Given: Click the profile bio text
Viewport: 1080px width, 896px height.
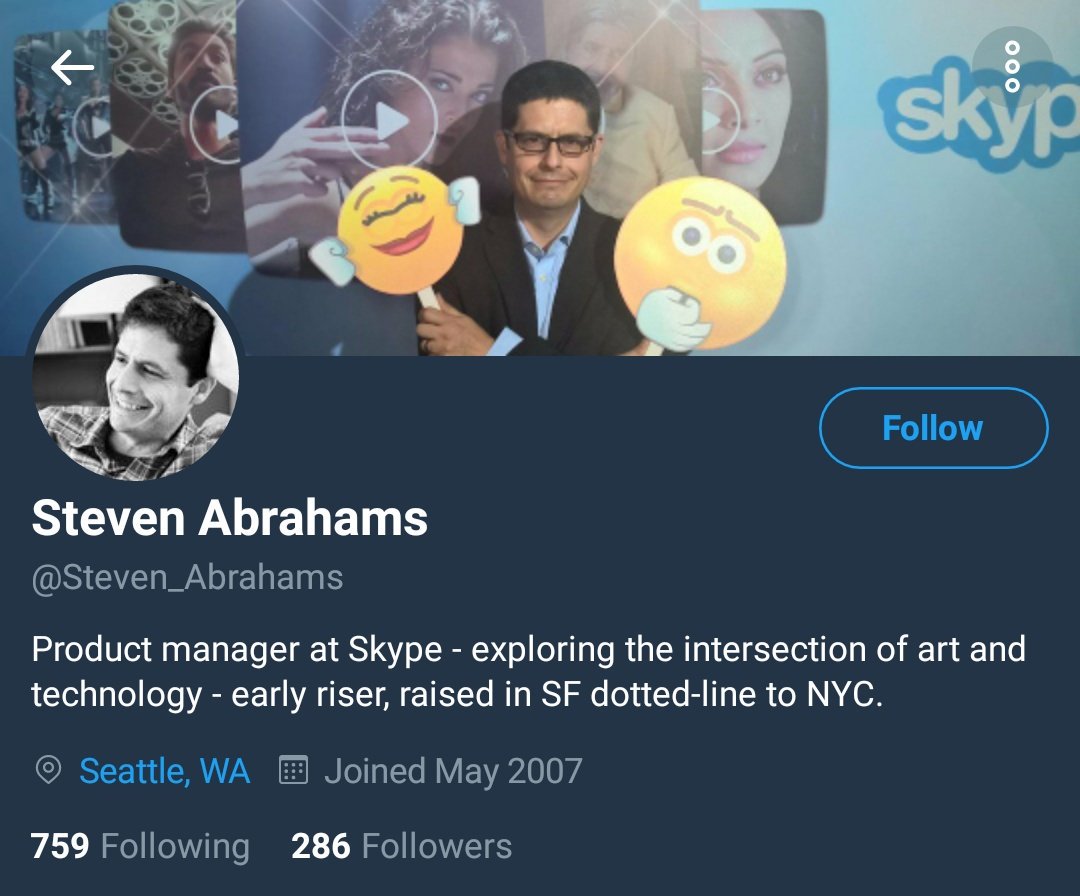Looking at the screenshot, I should (528, 671).
